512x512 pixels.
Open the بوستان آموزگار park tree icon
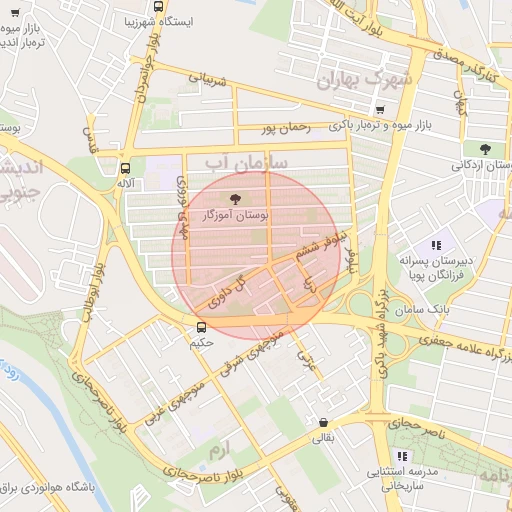235,199
